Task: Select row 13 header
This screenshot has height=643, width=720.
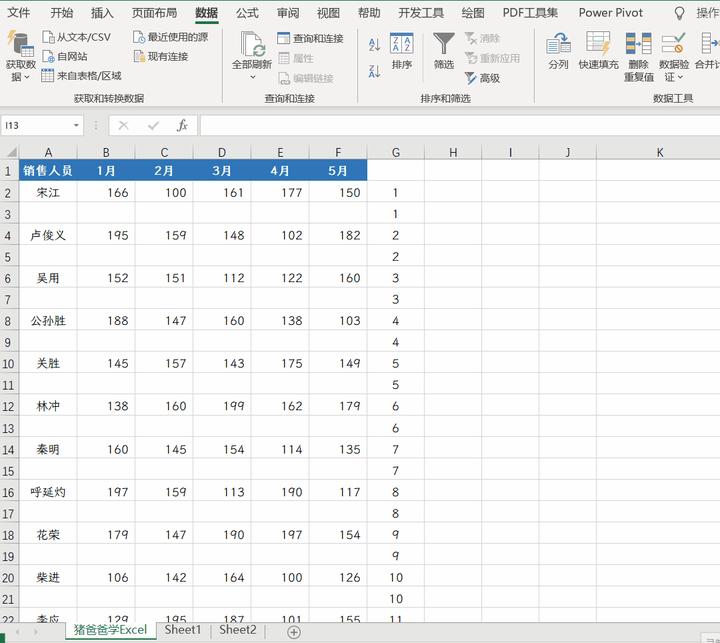Action: (x=8, y=428)
